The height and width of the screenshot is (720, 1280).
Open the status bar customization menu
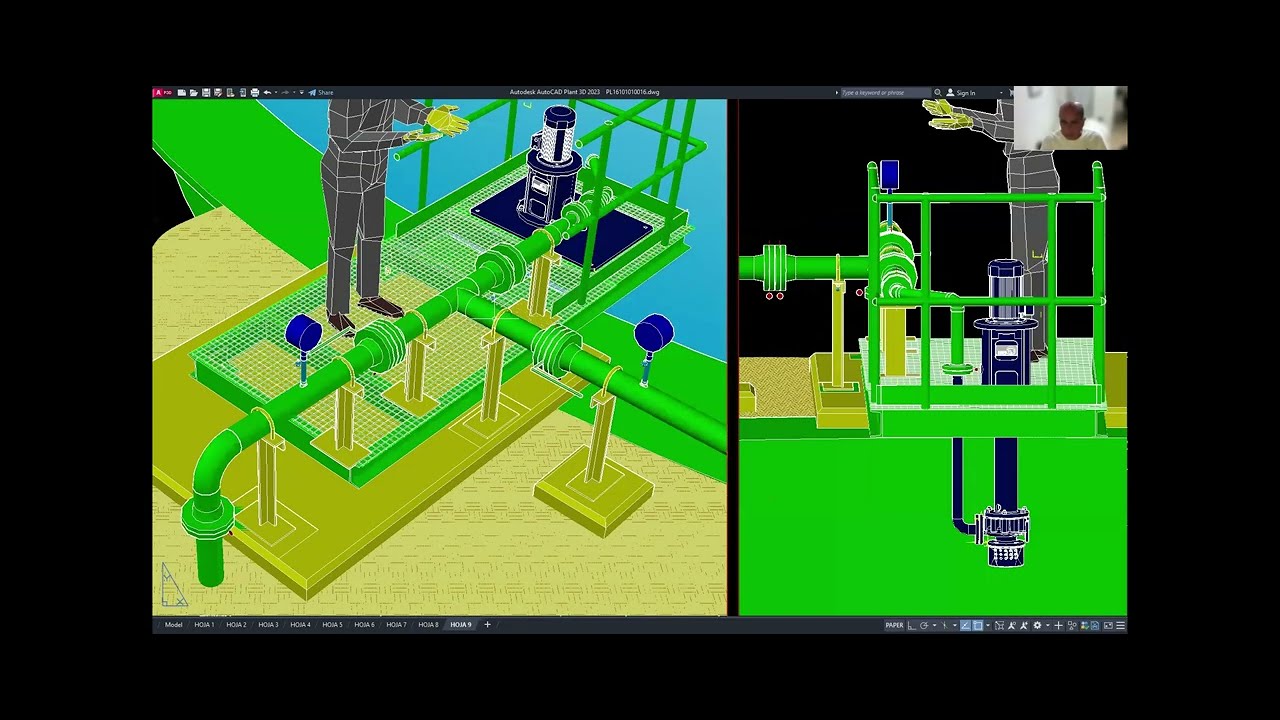pyautogui.click(x=1120, y=625)
